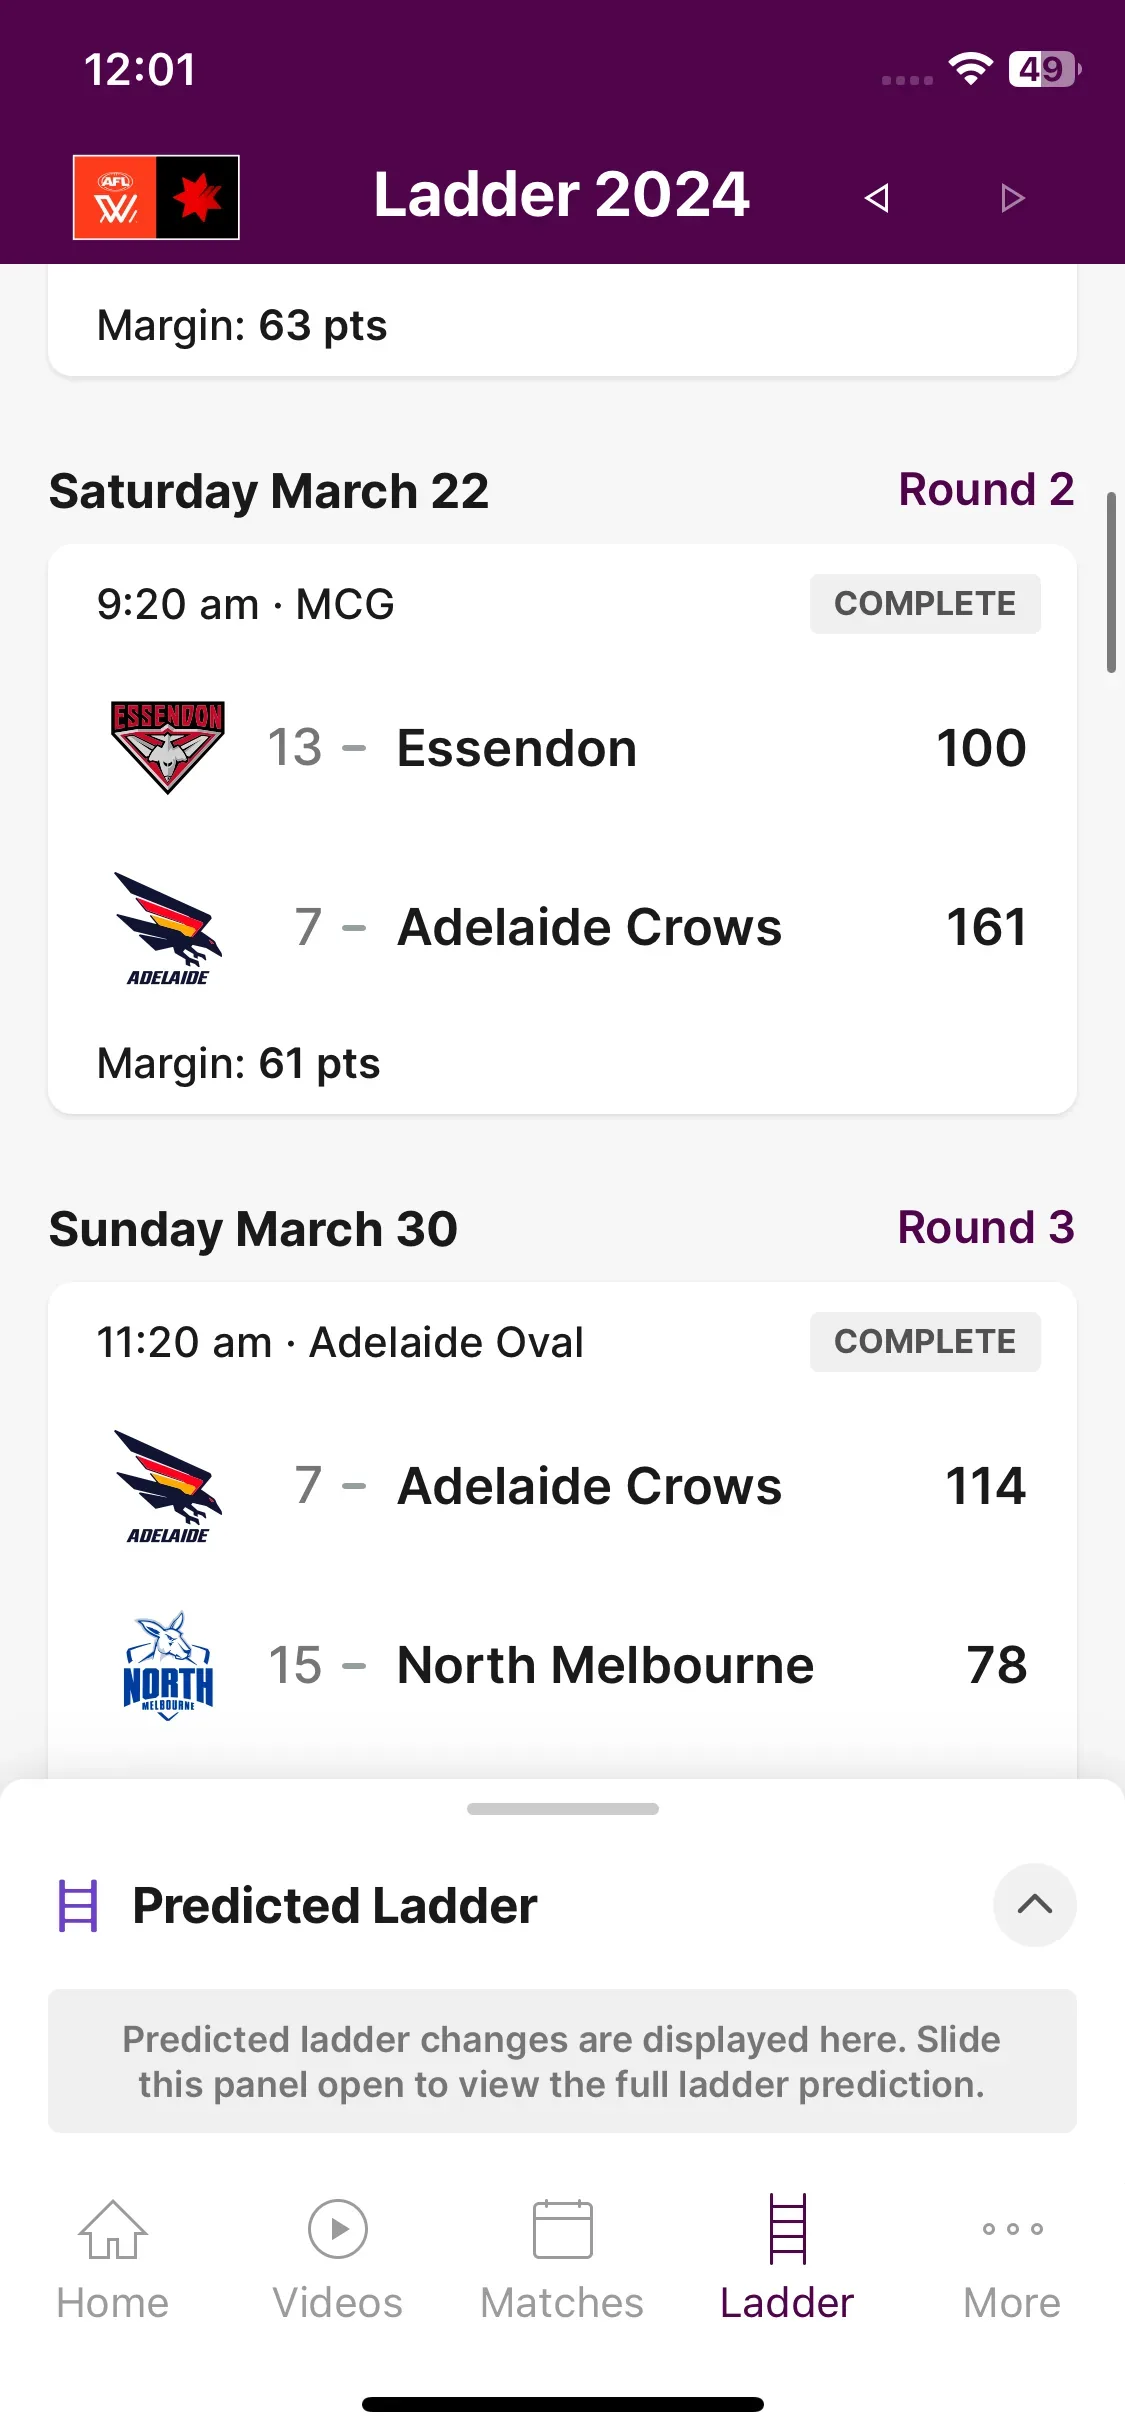This screenshot has width=1125, height=2436.
Task: Go to previous season using left arrow
Action: tap(877, 198)
